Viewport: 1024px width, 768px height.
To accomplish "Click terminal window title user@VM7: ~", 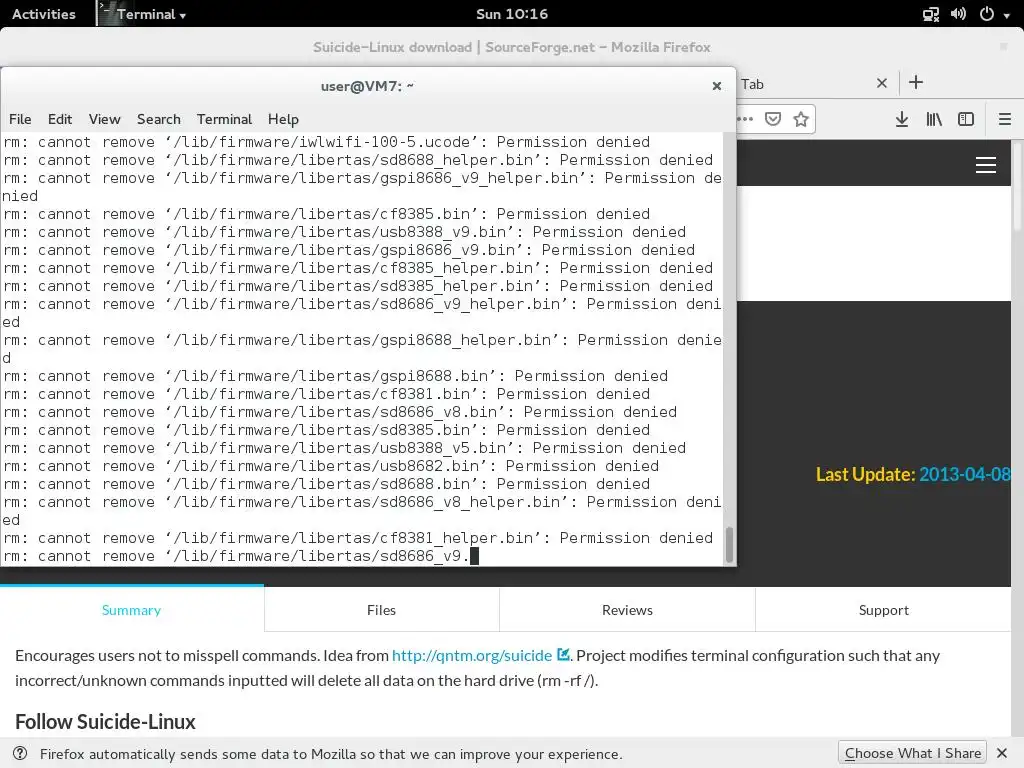I will coord(367,86).
